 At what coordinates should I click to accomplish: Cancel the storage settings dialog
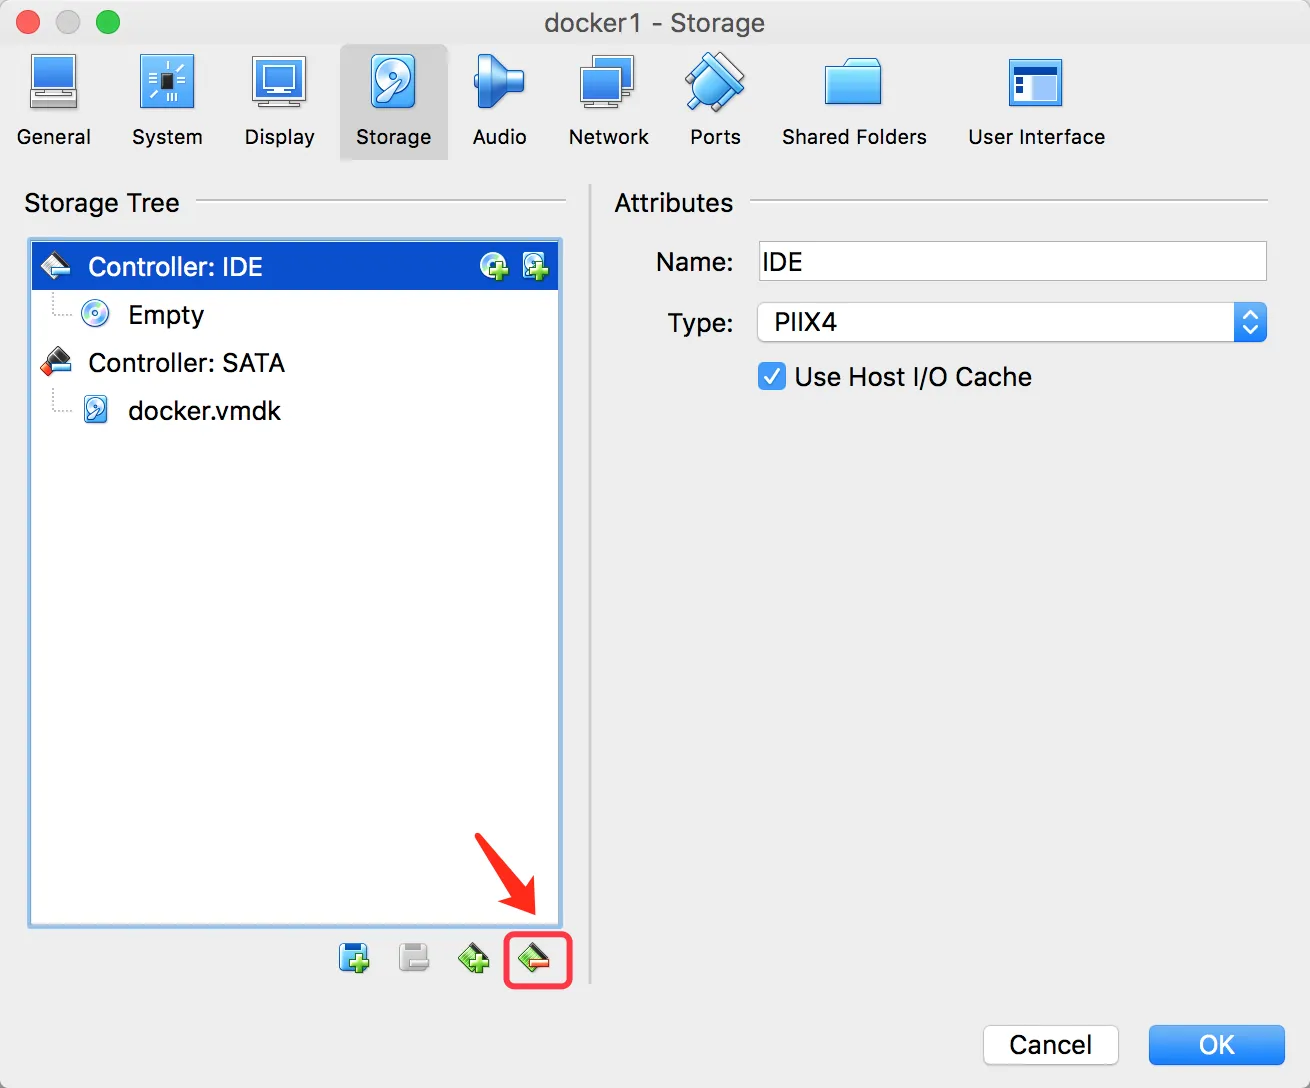(1051, 1045)
